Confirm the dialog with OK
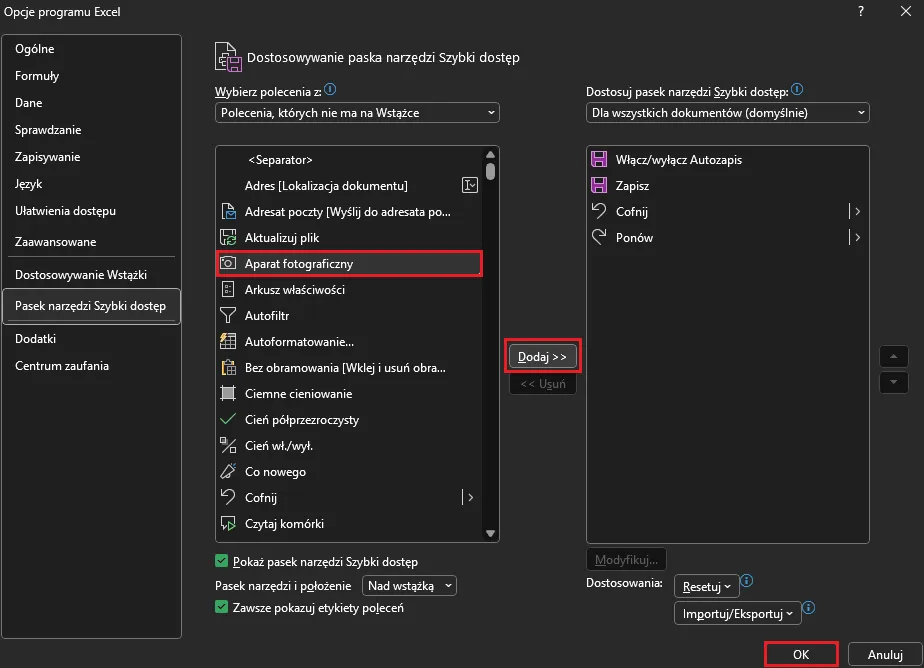This screenshot has height=668, width=924. click(x=801, y=654)
